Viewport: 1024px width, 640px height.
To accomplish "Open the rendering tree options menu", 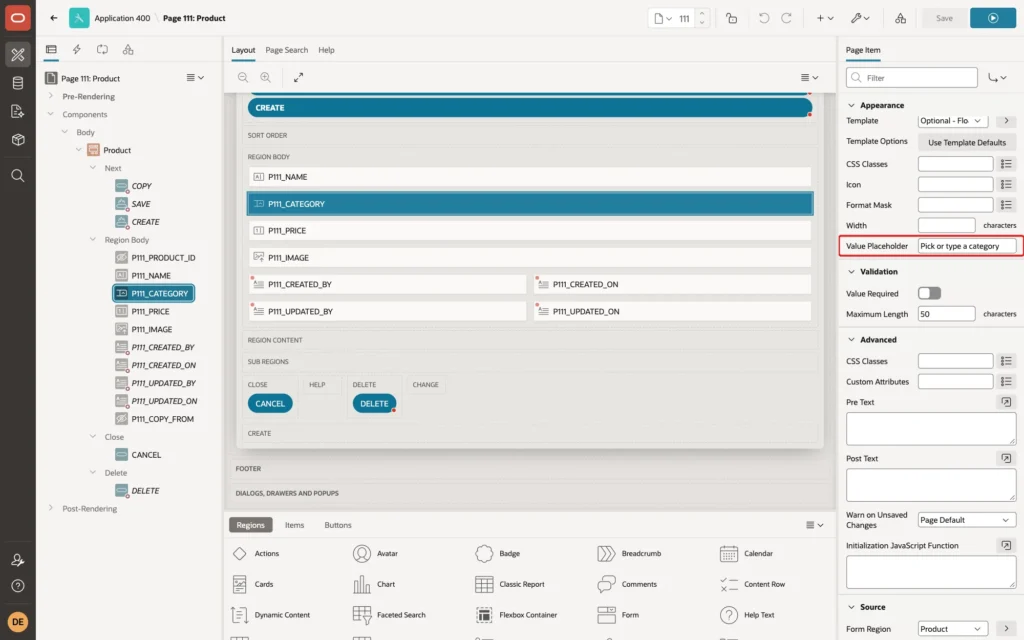I will (x=195, y=78).
